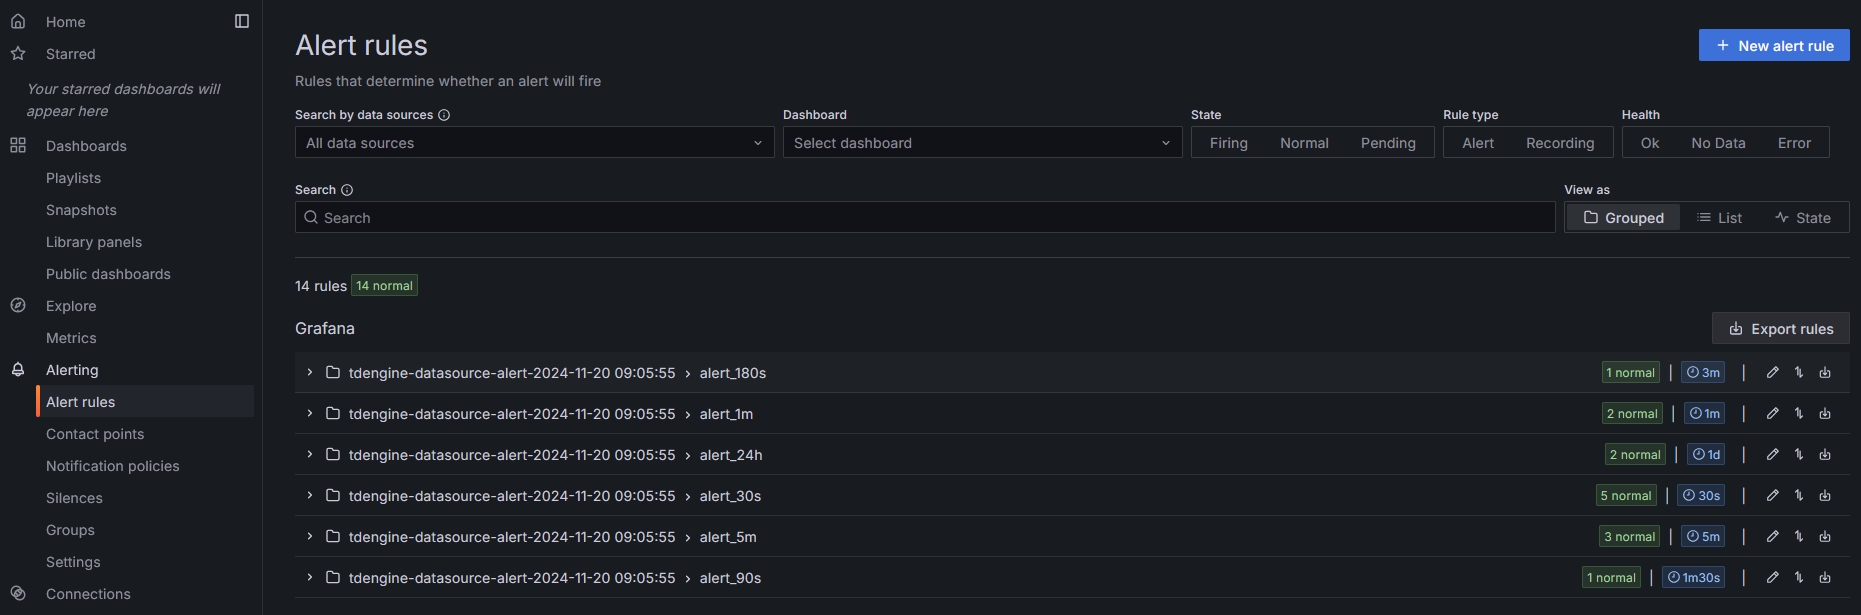Click the Export rules button

point(1780,329)
